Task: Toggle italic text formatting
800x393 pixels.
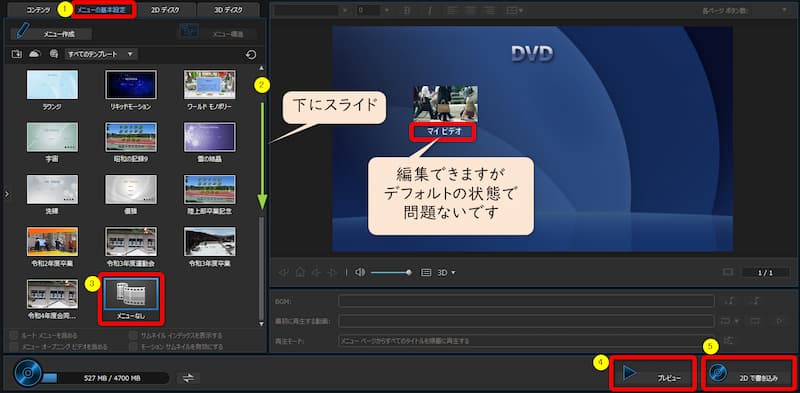Action: click(x=430, y=10)
